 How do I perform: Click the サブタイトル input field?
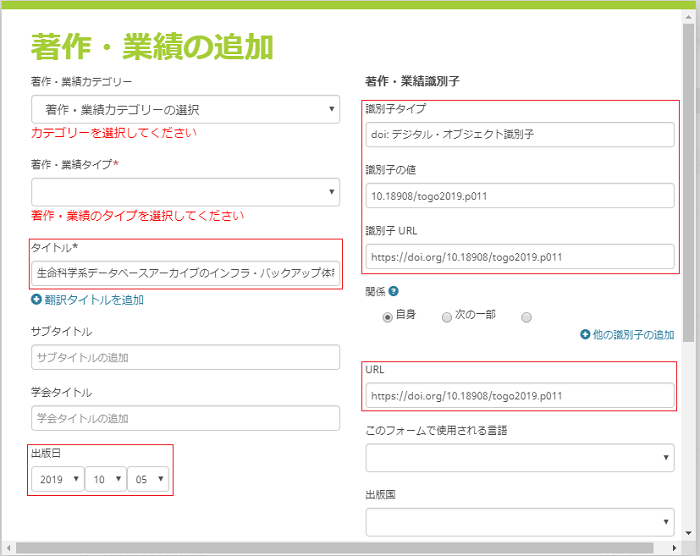(185, 357)
